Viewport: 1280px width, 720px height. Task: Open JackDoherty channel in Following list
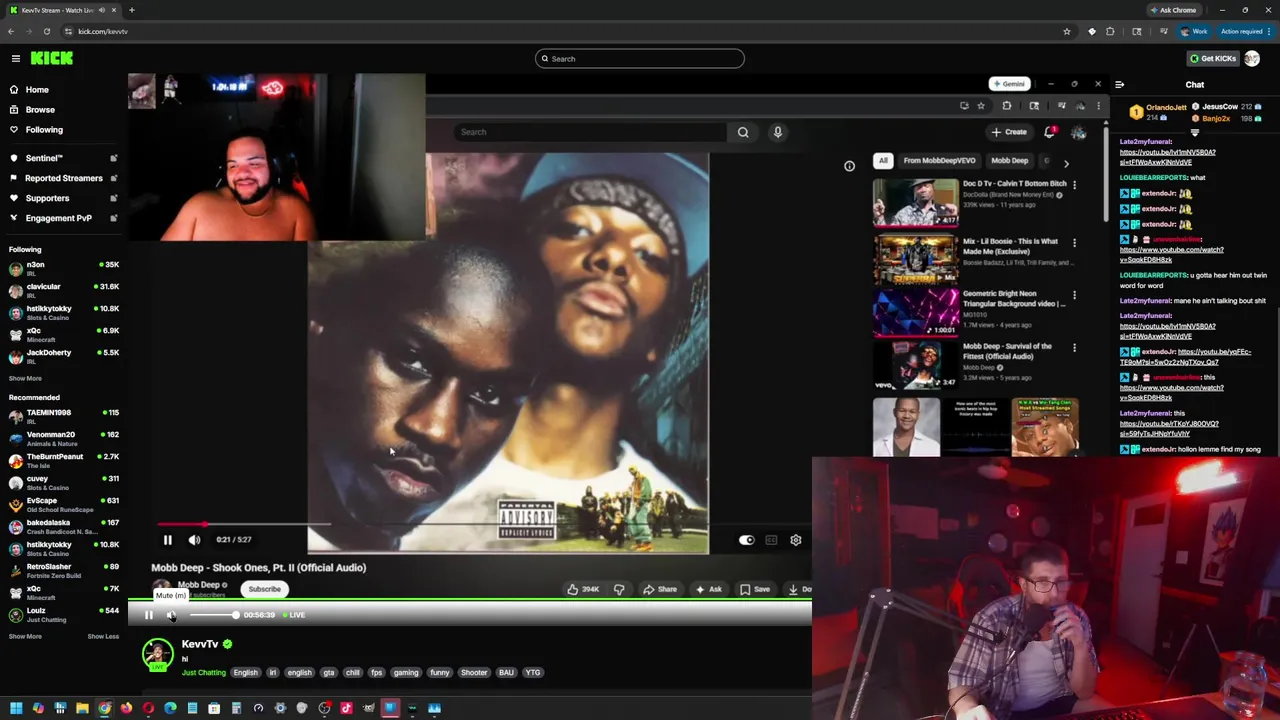point(62,357)
